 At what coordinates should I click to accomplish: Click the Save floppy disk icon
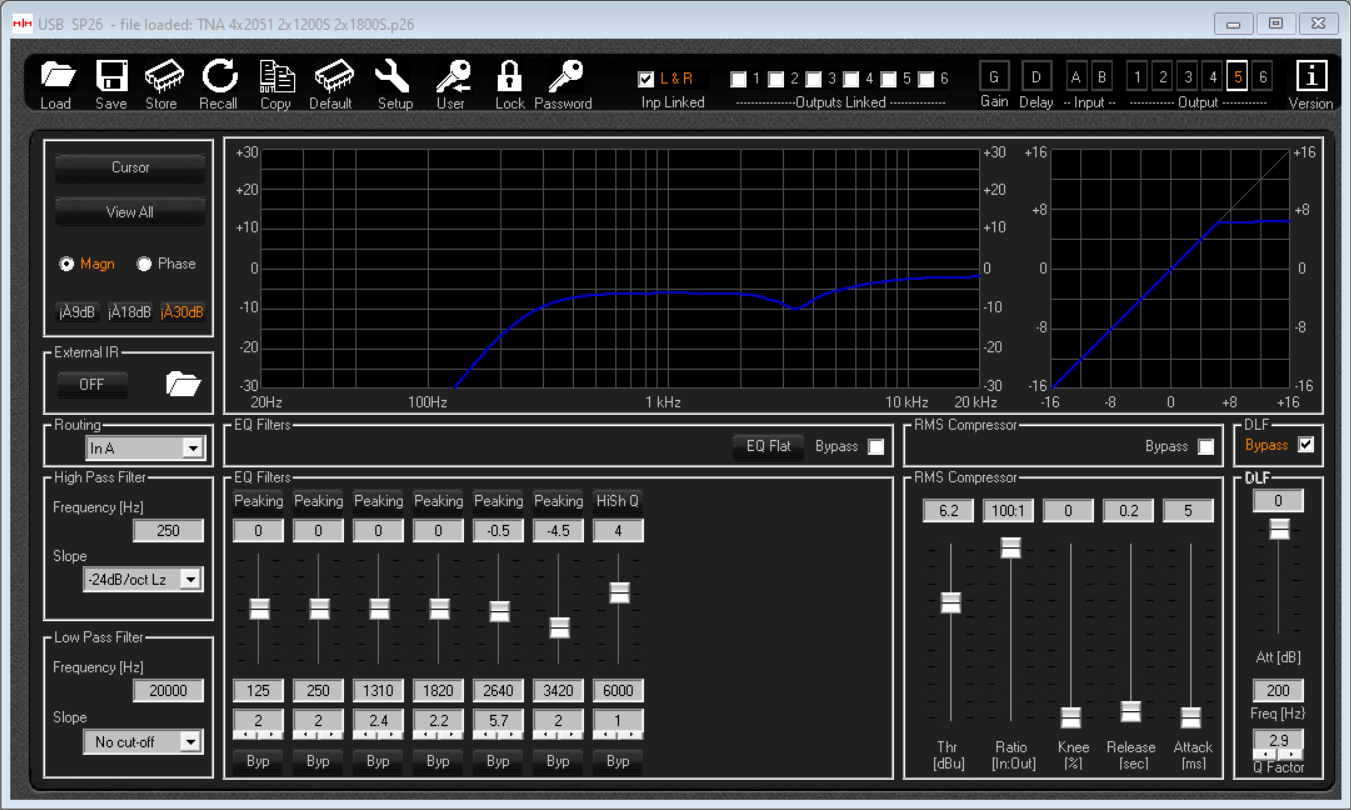tap(111, 77)
